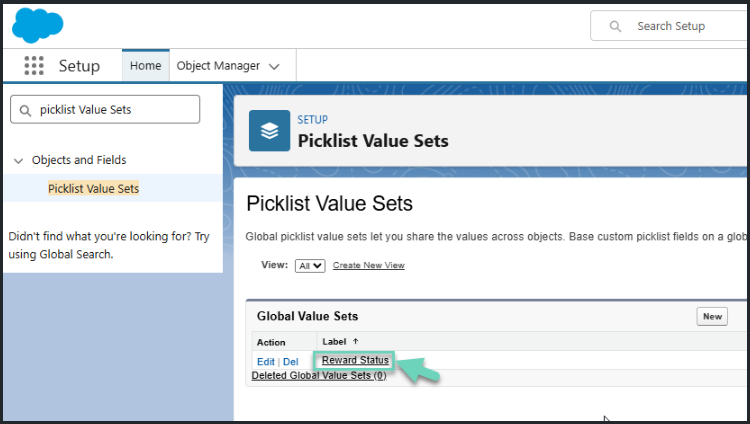Sort by the Label column arrow
Screen dimensions: 750x424
355,342
